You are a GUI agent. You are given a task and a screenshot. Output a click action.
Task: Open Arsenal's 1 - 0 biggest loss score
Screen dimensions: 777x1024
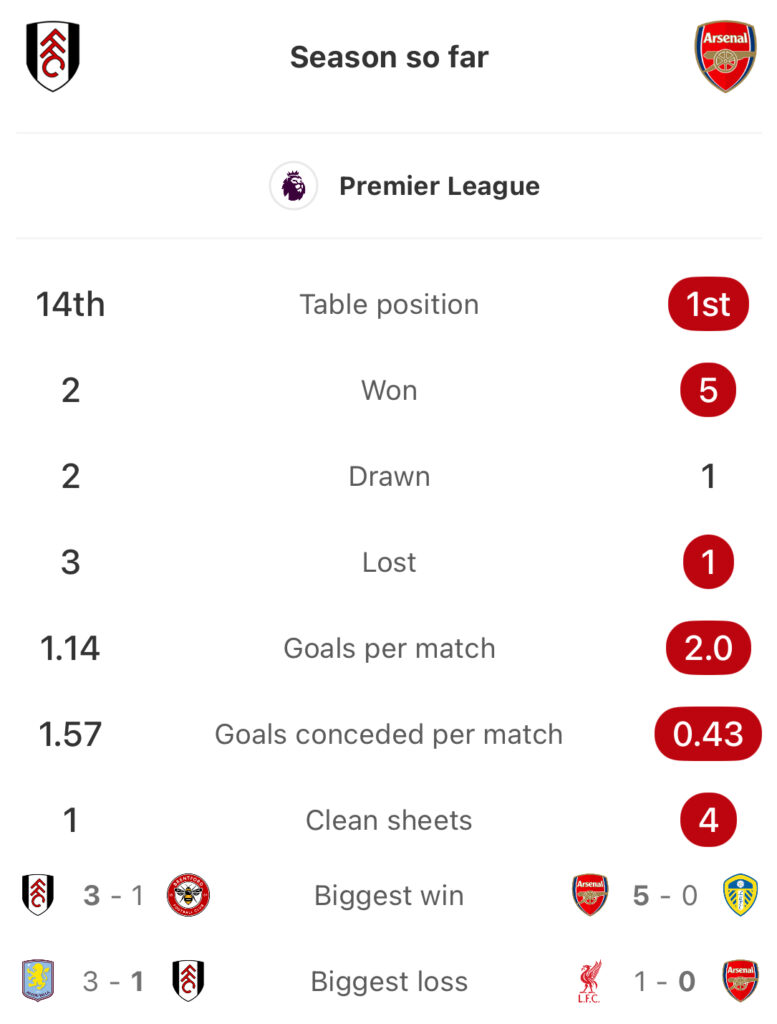coord(665,981)
